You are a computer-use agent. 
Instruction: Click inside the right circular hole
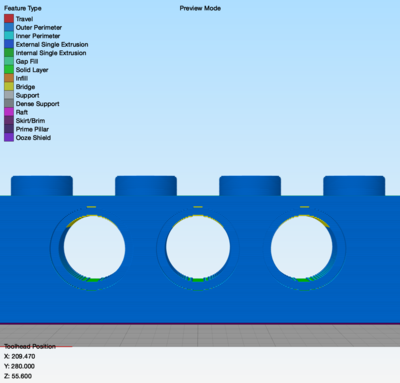302,248
